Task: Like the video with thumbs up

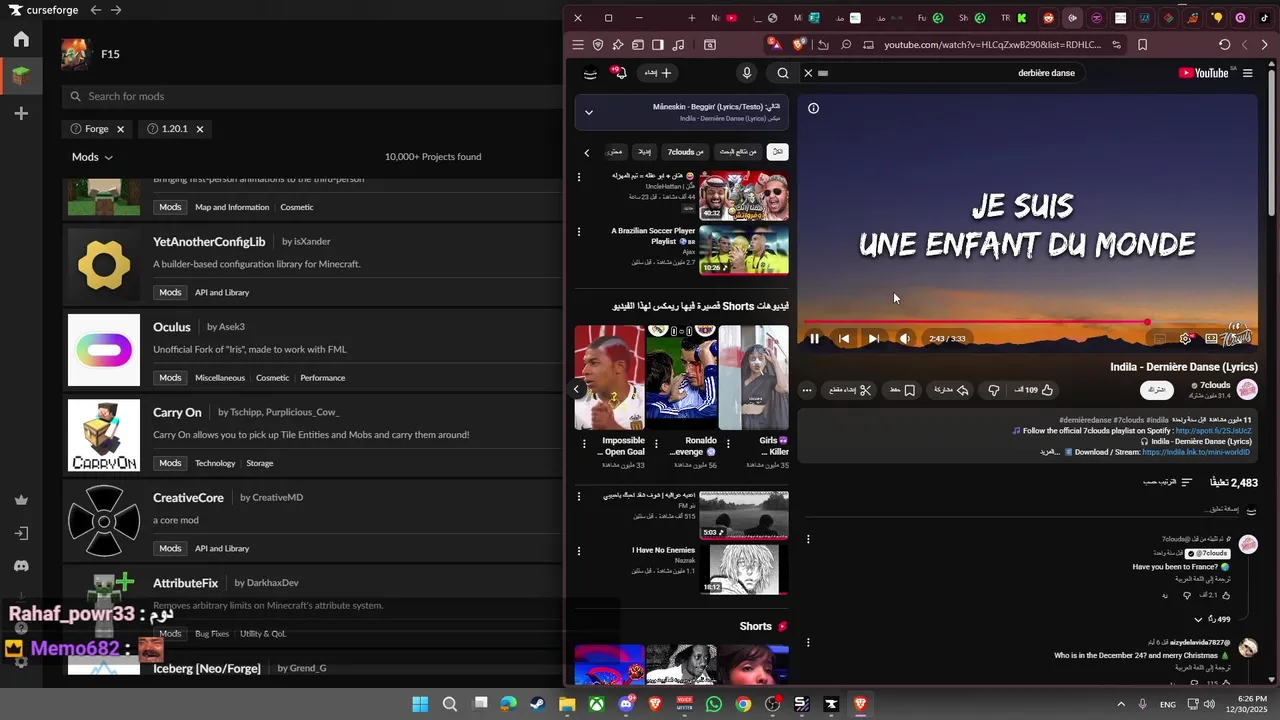Action: pos(1033,390)
